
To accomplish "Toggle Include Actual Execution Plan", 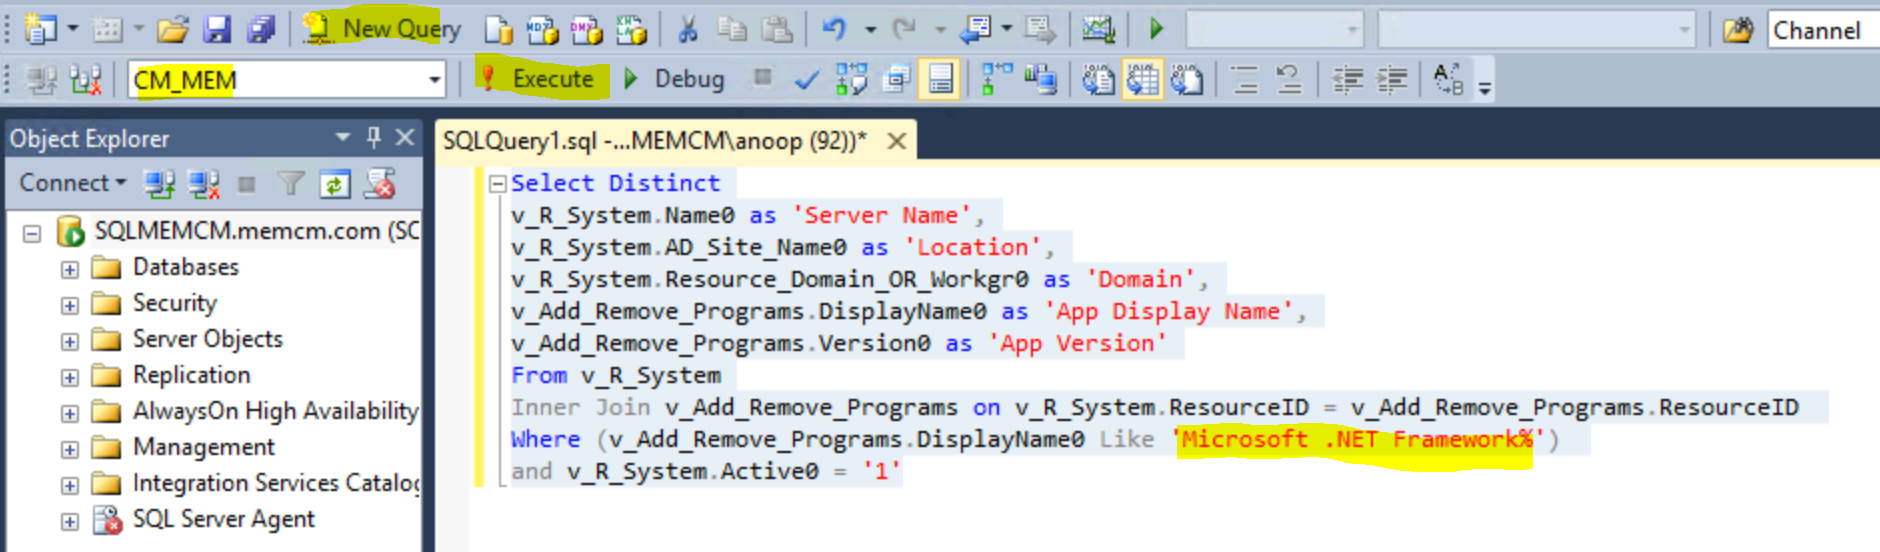I will click(x=996, y=79).
